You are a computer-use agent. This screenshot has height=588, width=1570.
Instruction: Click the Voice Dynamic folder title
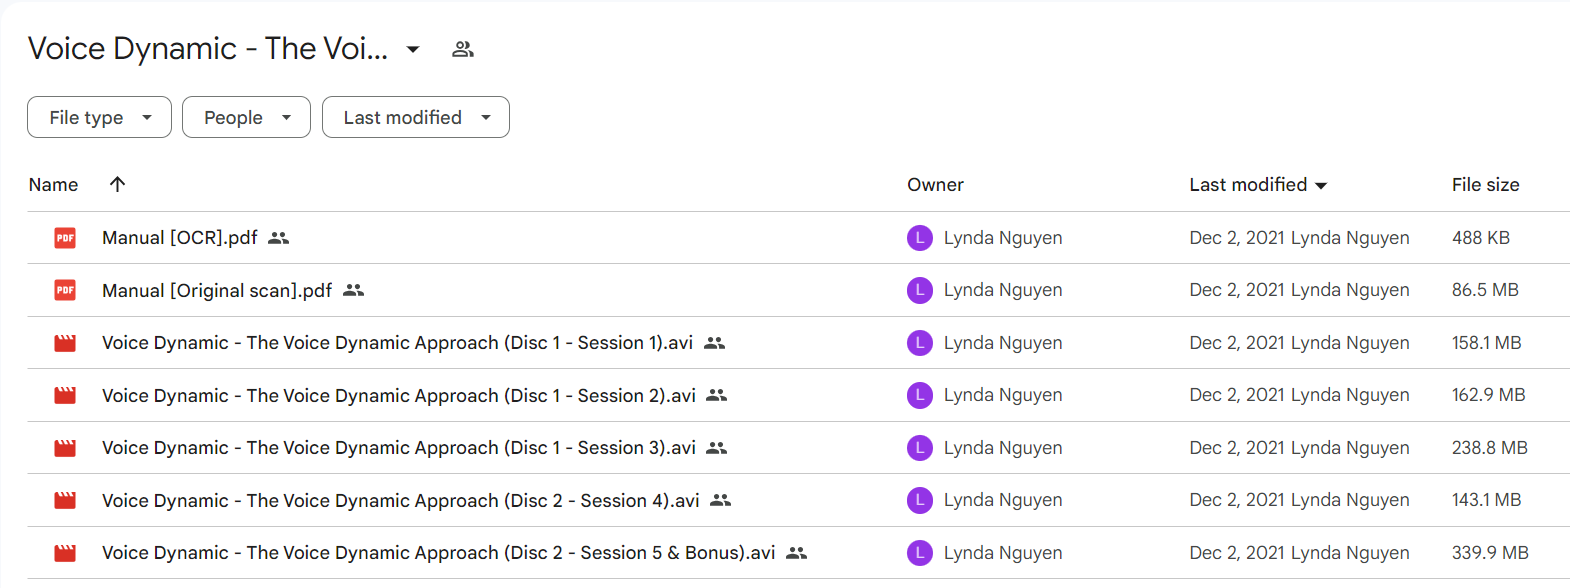pyautogui.click(x=208, y=48)
